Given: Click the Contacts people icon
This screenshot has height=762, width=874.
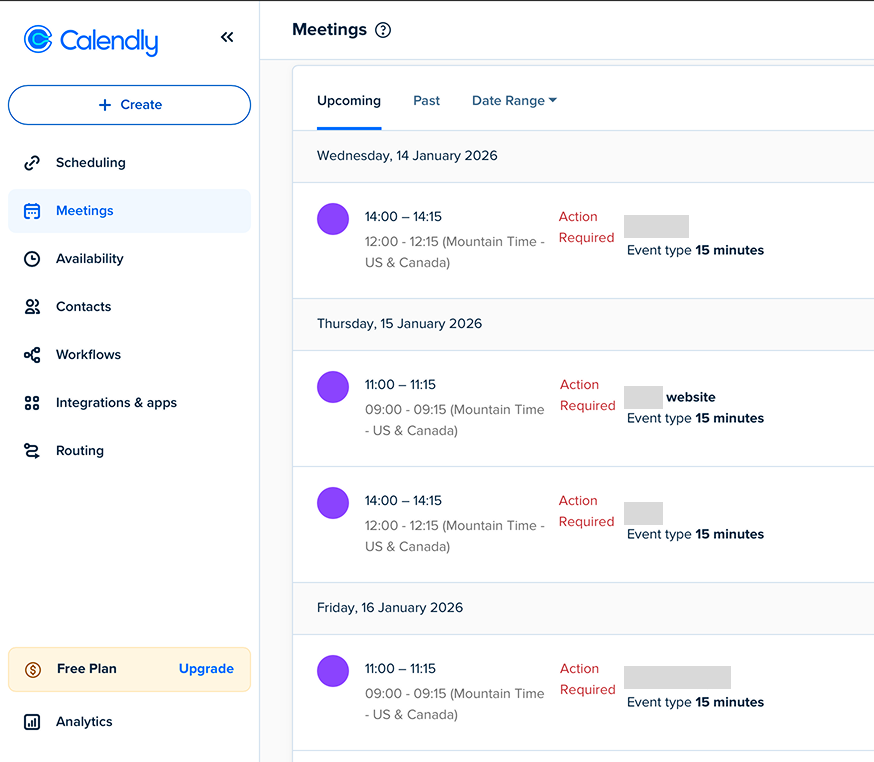Looking at the screenshot, I should [32, 307].
